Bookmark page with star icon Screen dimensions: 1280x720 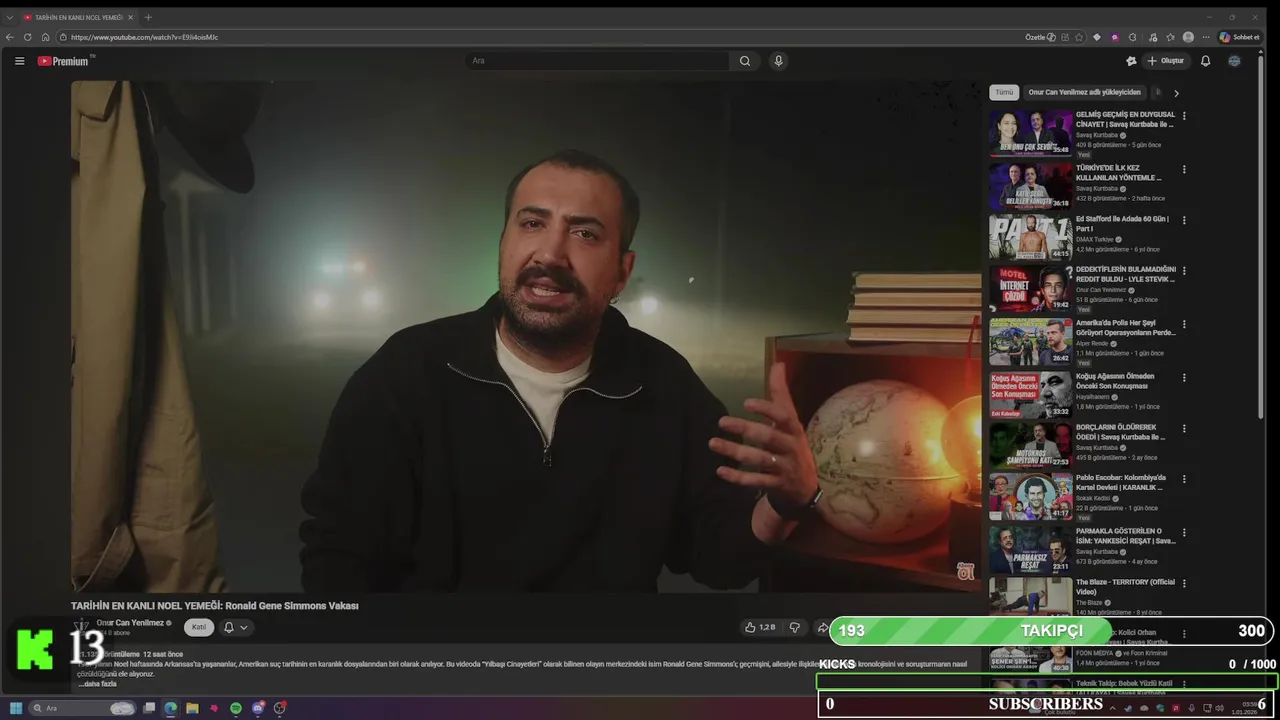coord(1079,37)
